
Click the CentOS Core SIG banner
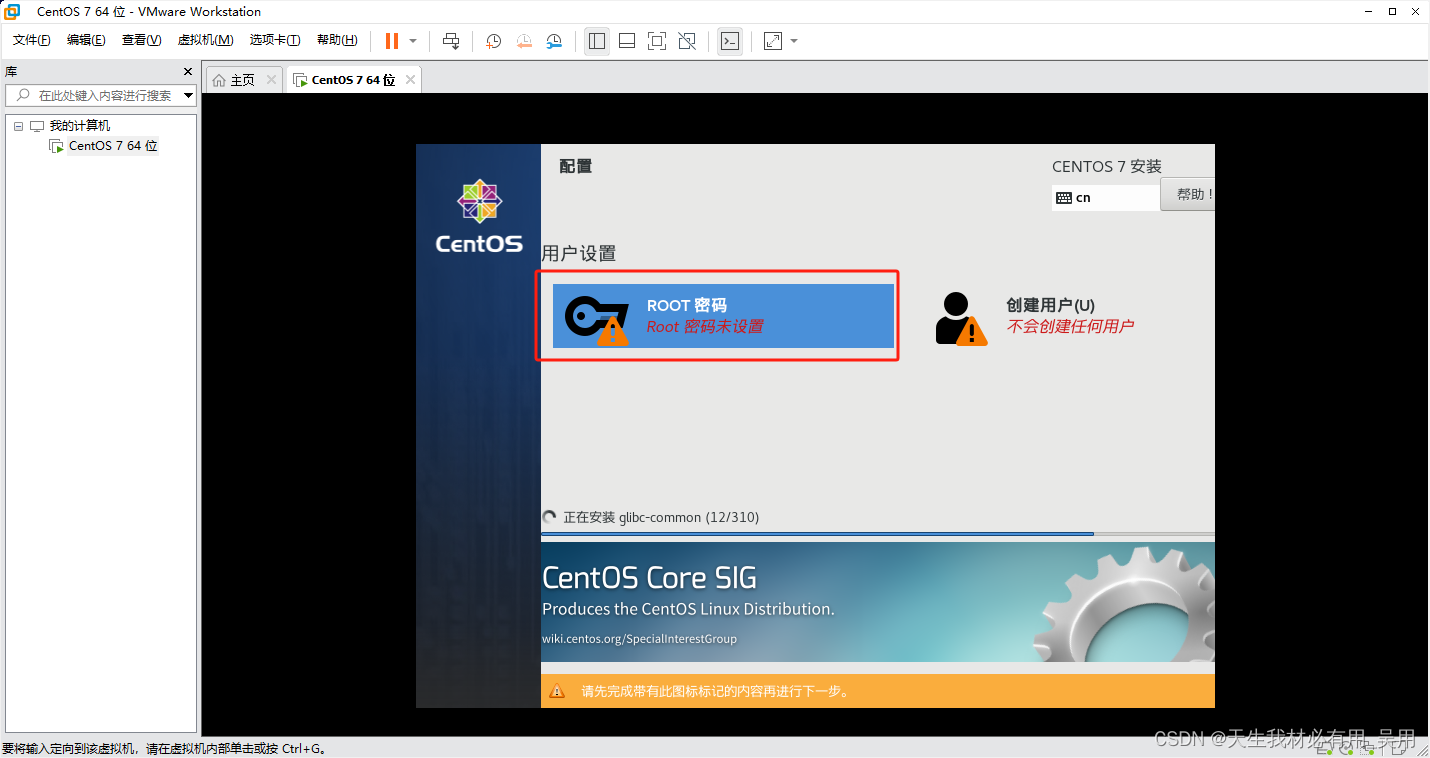[878, 602]
